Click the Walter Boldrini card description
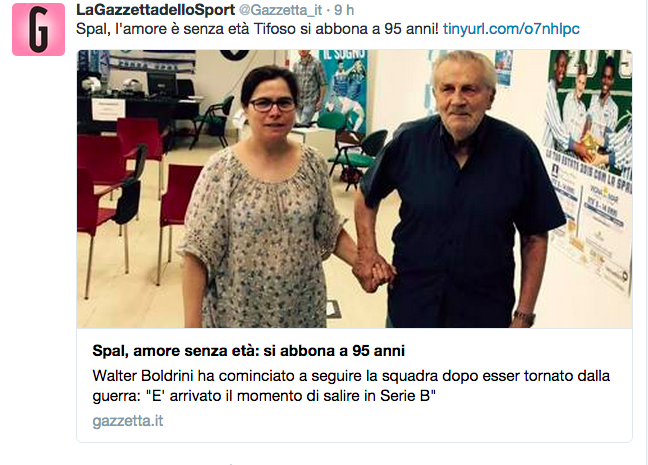Screen dimensions: 648x465 pos(351,386)
